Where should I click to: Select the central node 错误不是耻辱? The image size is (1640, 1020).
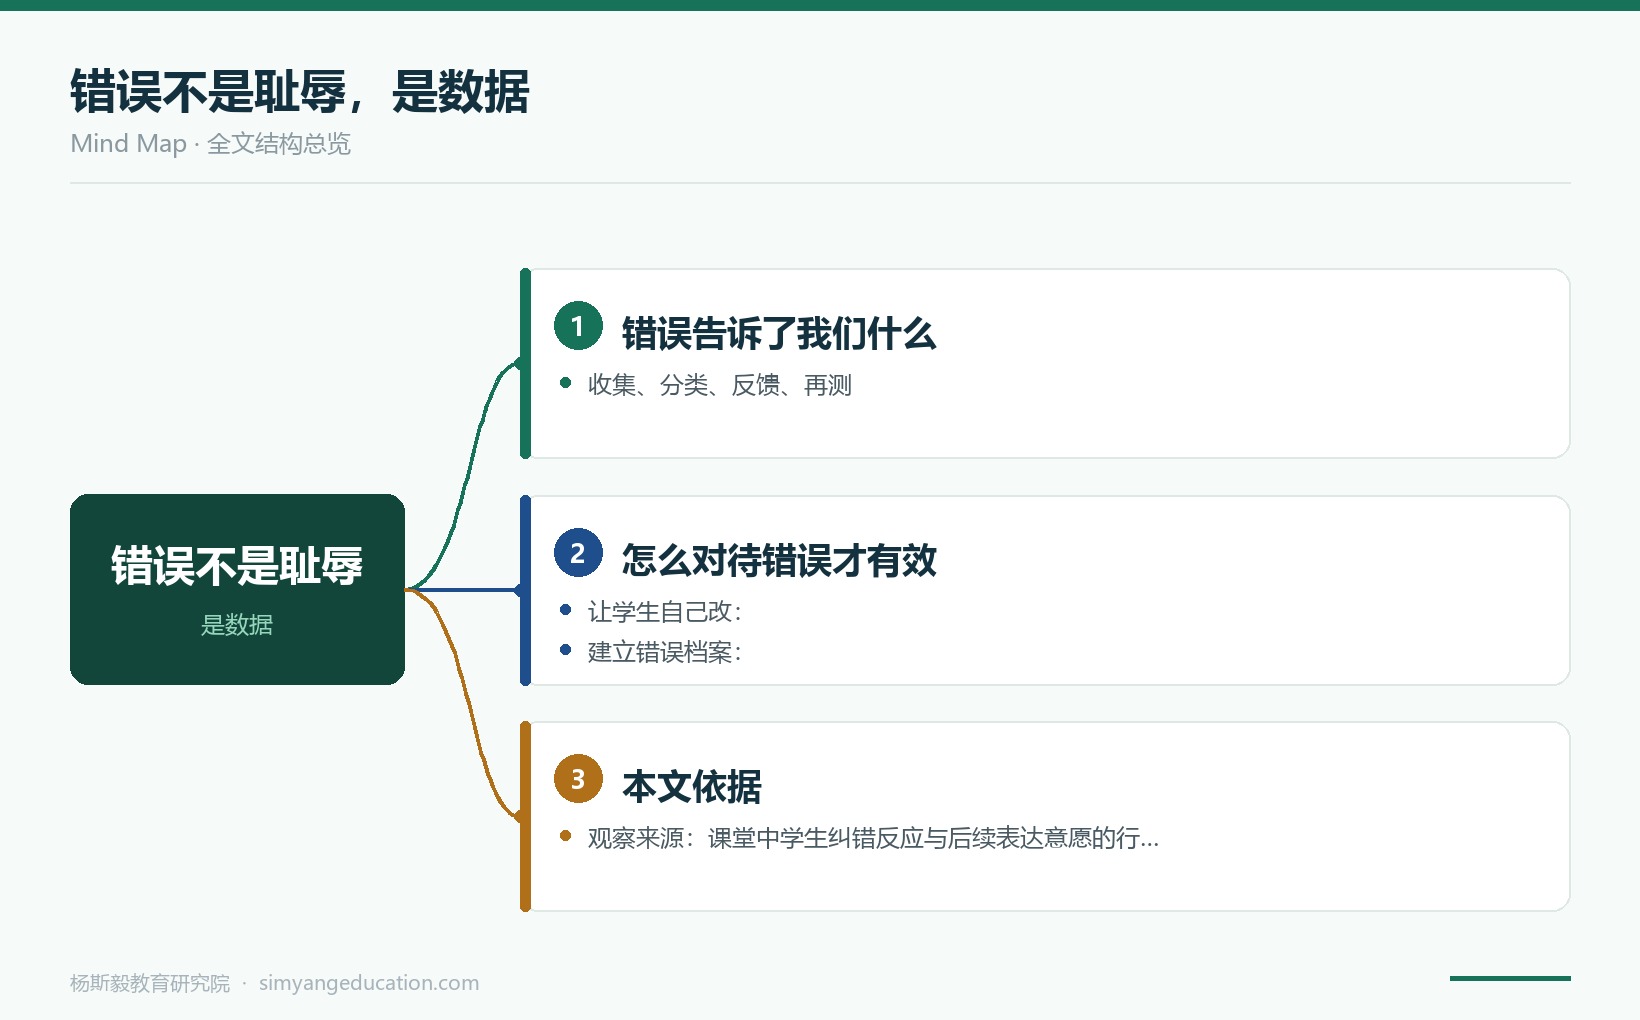pyautogui.click(x=237, y=589)
